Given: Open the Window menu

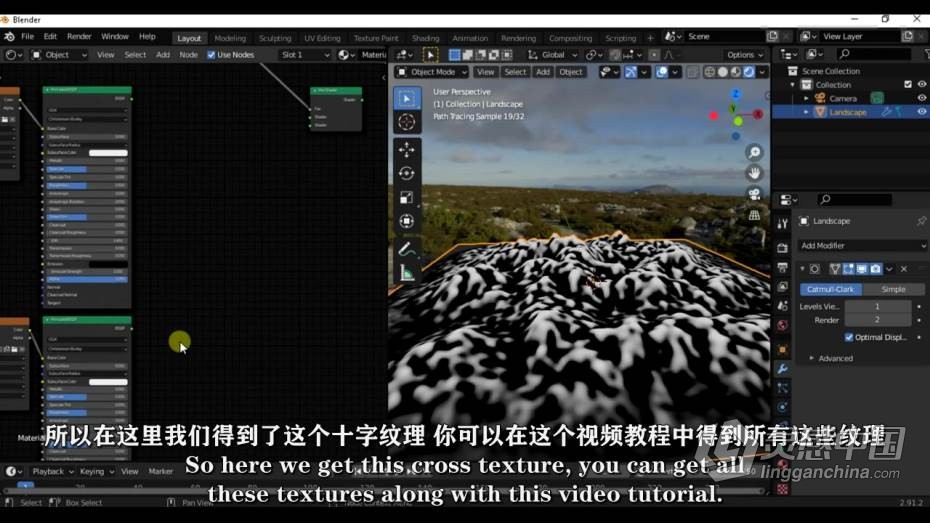Looking at the screenshot, I should point(114,36).
